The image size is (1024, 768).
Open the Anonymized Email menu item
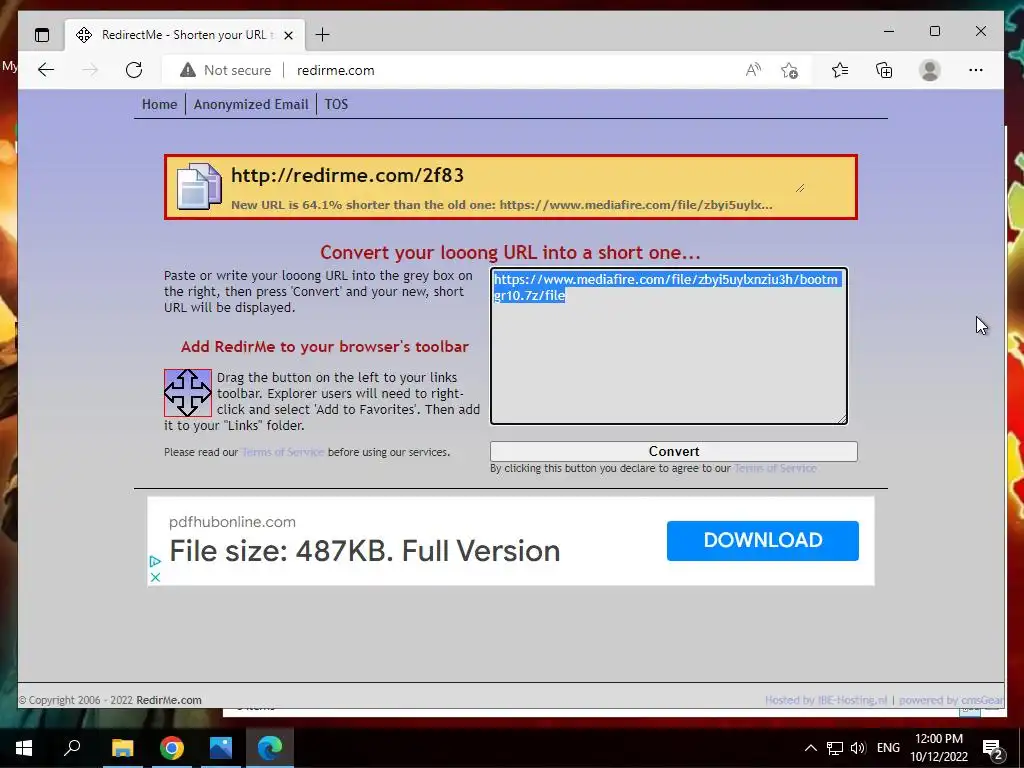pyautogui.click(x=251, y=104)
